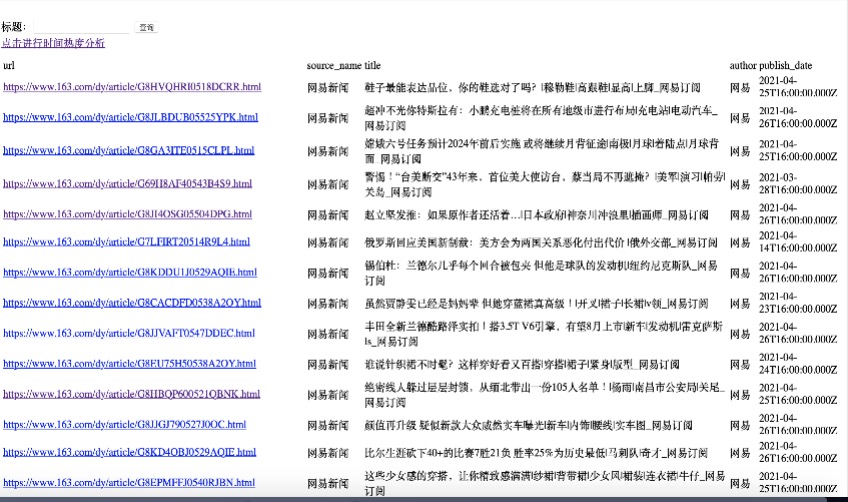Click publish date 2021-03-28T16:00:00.000Z
The height and width of the screenshot is (502, 848).
click(798, 183)
